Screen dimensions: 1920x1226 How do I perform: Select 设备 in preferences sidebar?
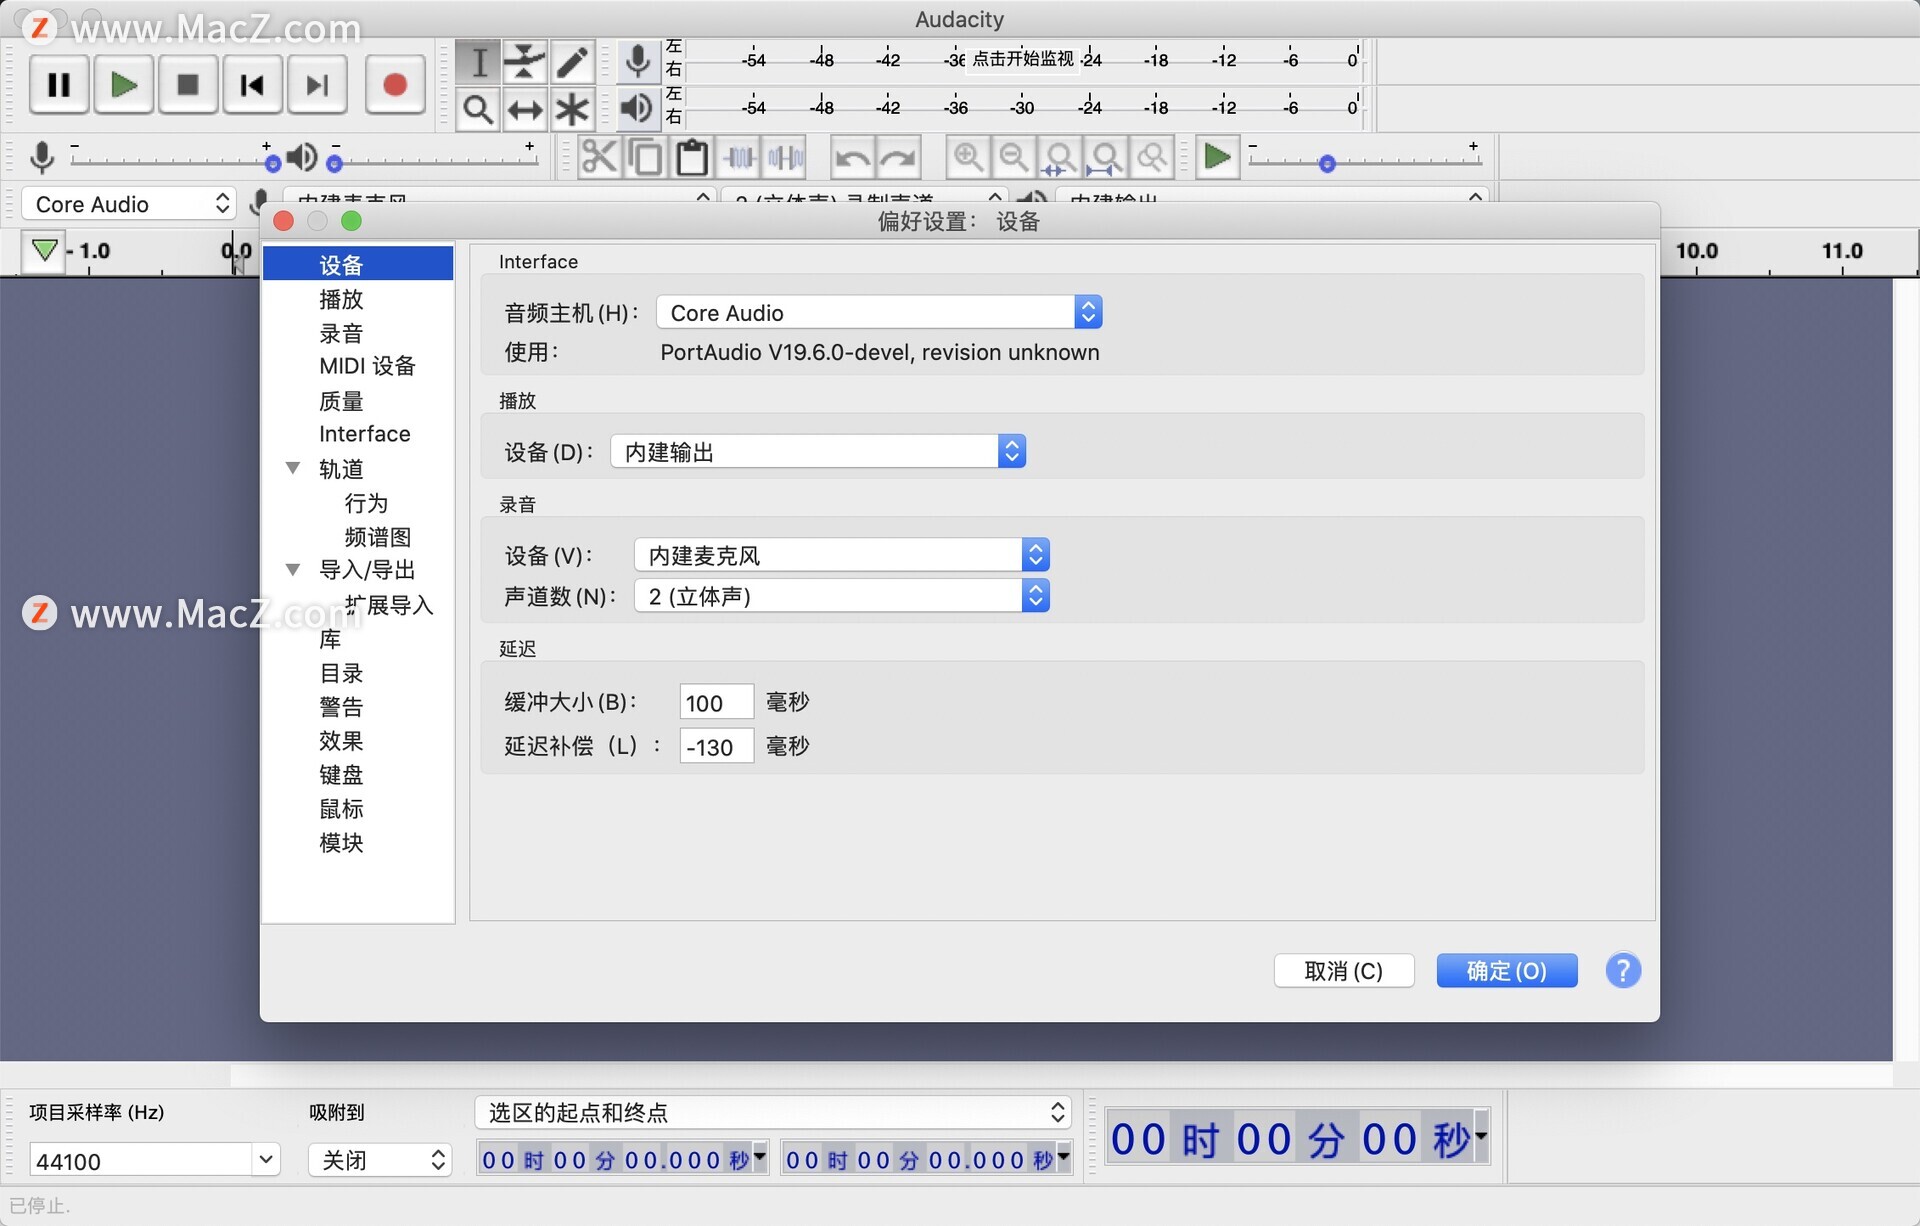[x=358, y=264]
